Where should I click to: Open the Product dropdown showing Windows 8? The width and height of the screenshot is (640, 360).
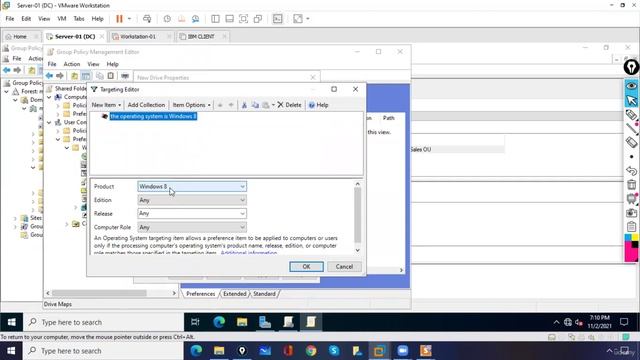pos(192,187)
